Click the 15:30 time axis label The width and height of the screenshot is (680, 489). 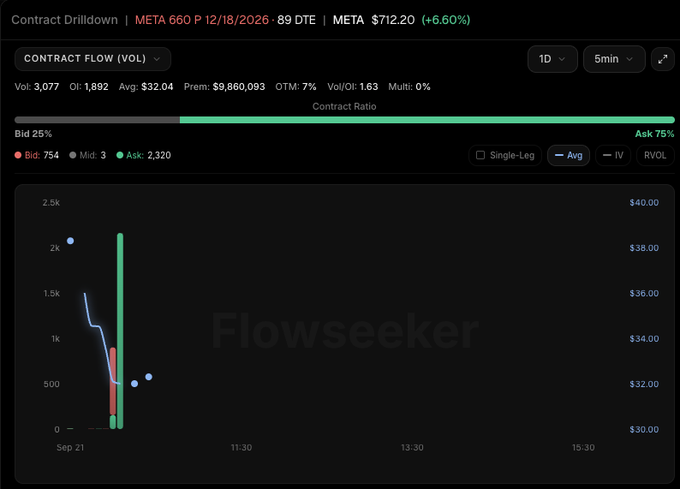(x=583, y=447)
